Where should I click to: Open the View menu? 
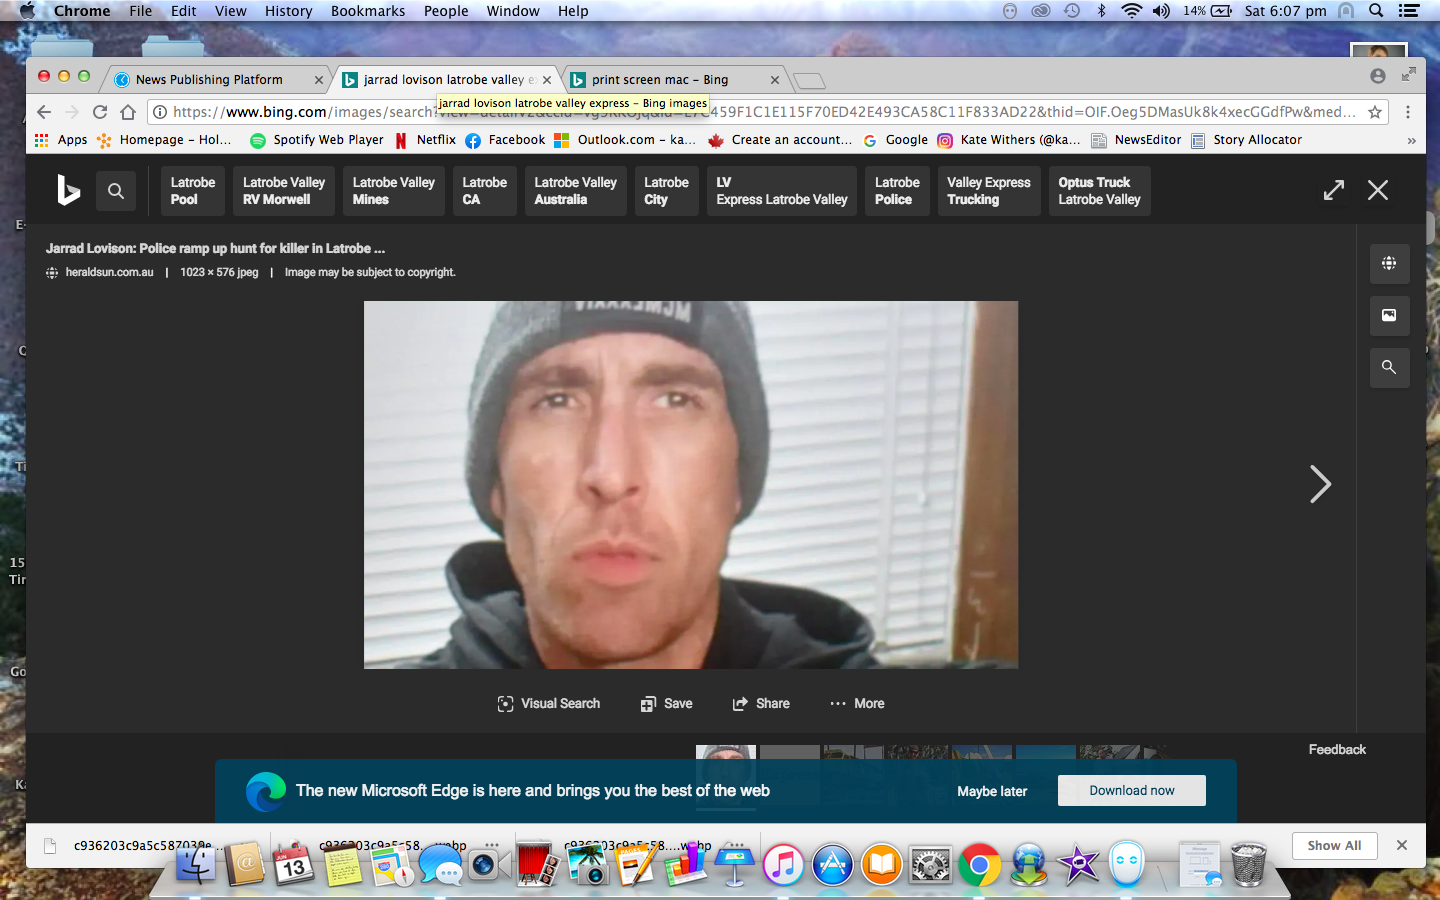click(x=230, y=11)
